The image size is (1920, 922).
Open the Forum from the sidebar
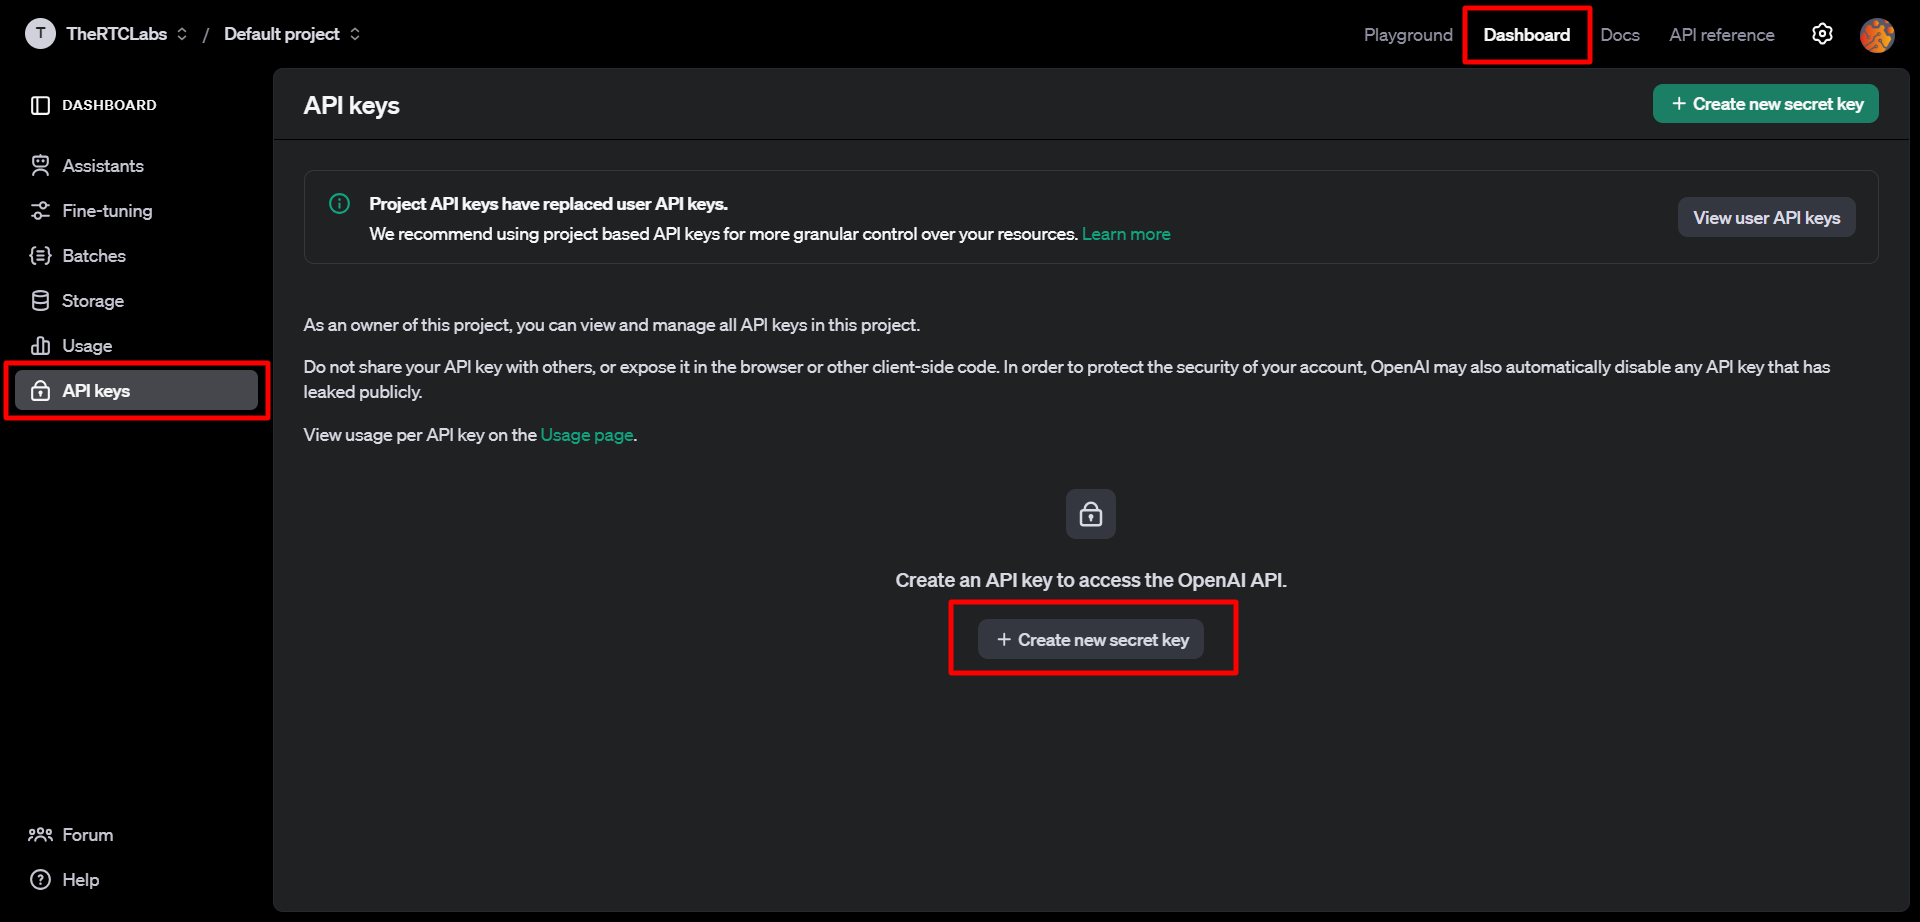click(87, 834)
